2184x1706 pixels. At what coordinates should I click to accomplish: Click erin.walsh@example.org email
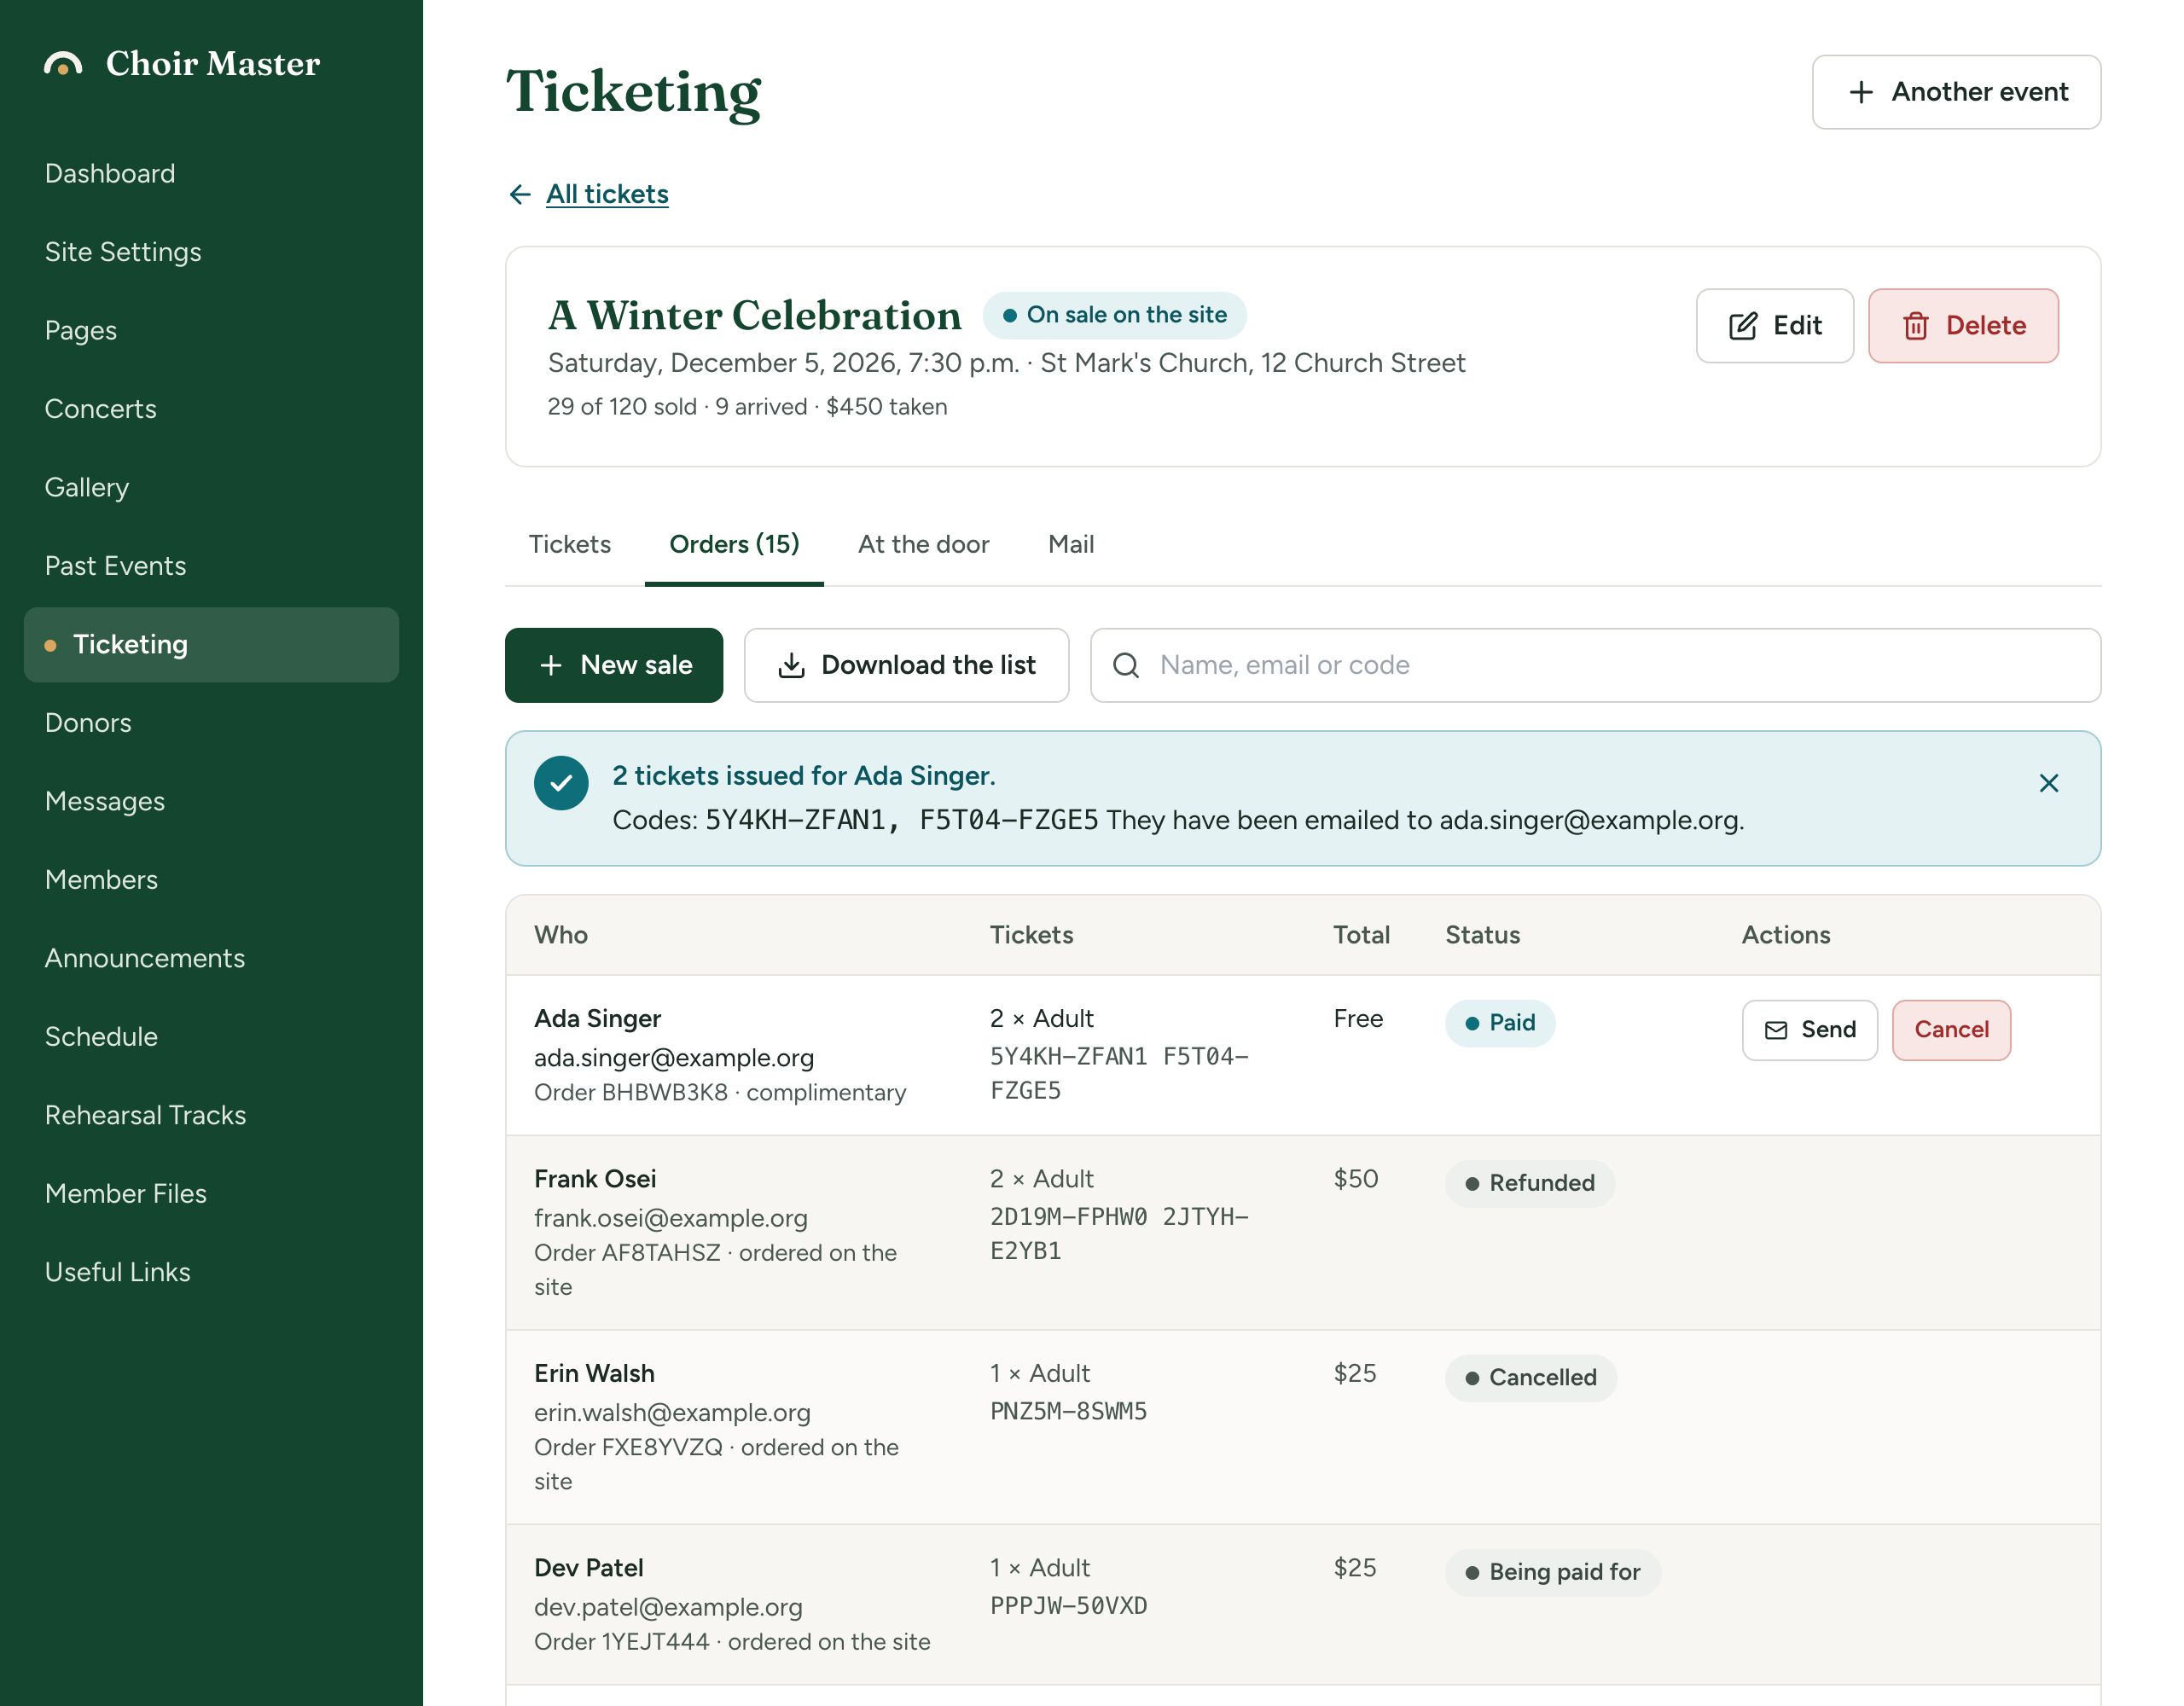pos(672,1413)
